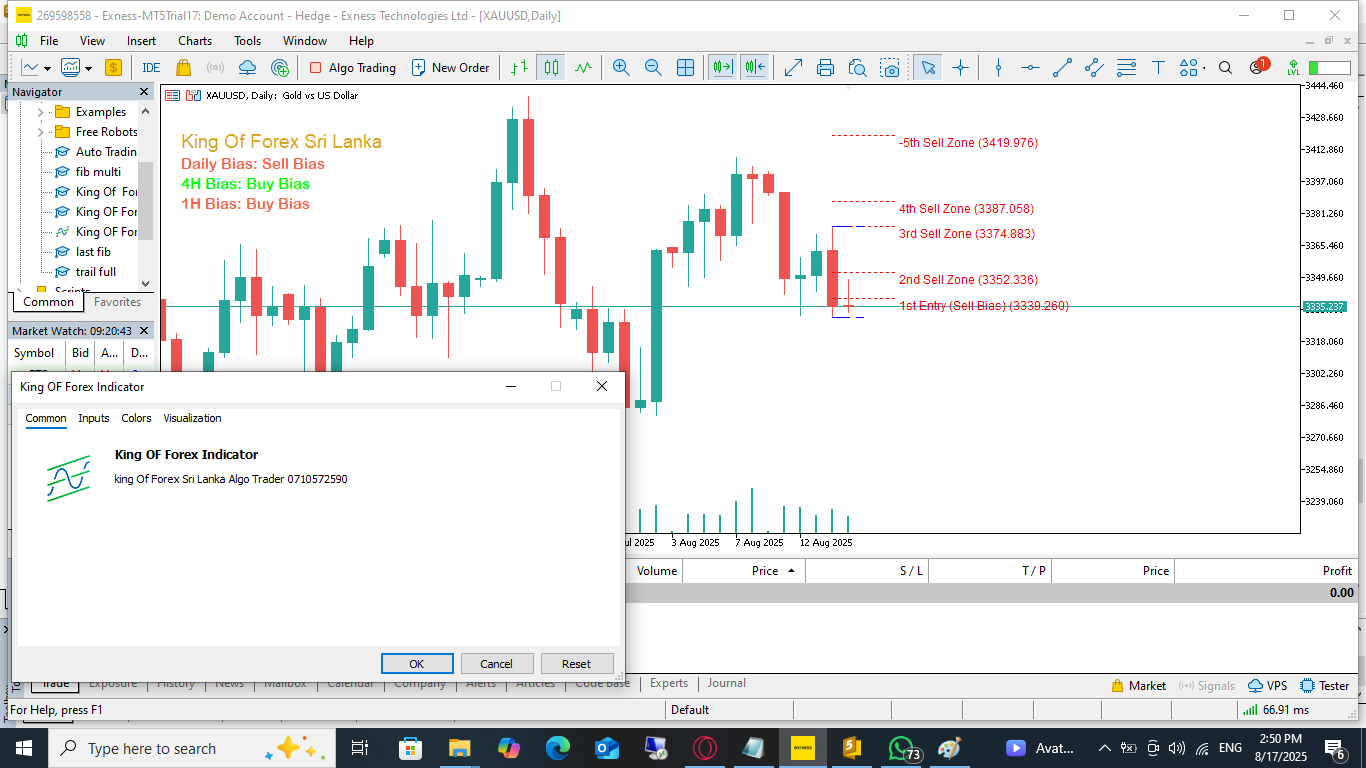The width and height of the screenshot is (1366, 768).
Task: Open the Market button in bottom bar
Action: coord(1138,686)
